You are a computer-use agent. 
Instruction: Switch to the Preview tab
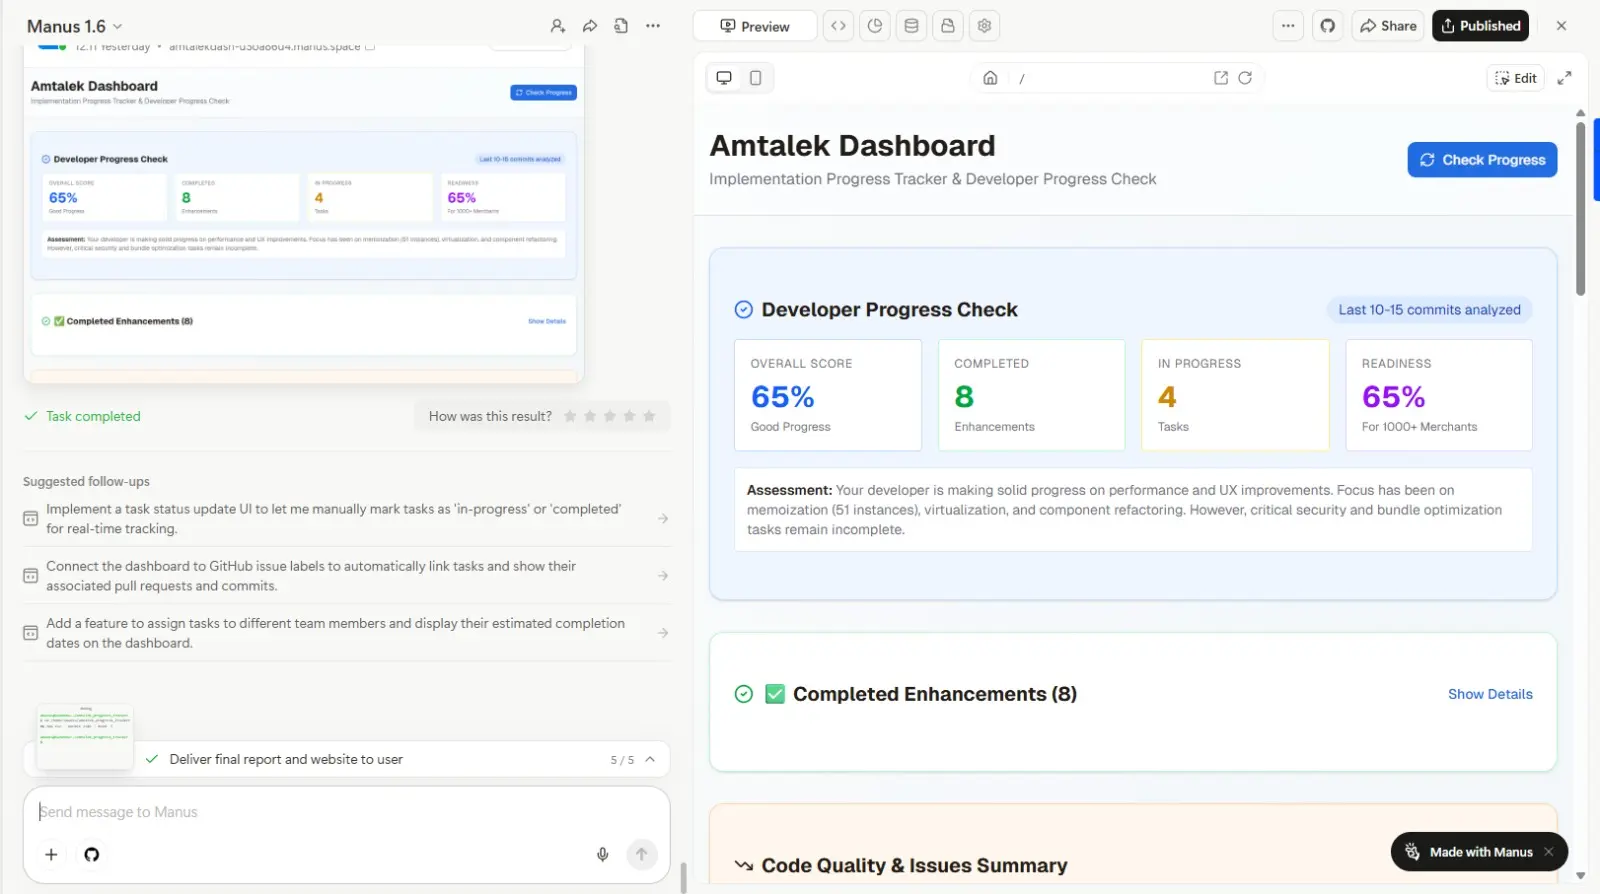pos(755,26)
